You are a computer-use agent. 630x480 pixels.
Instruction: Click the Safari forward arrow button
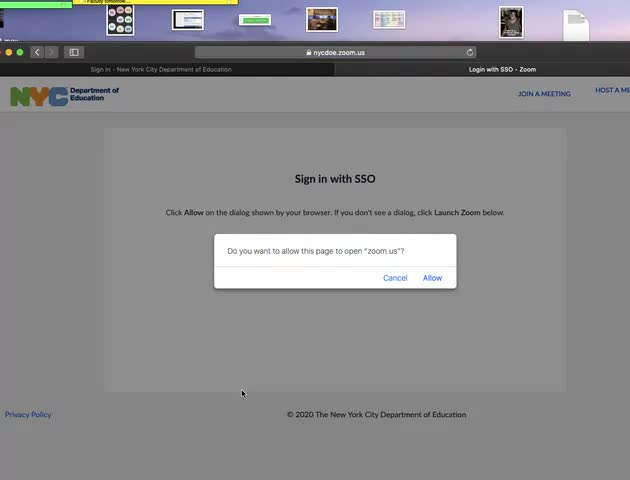click(51, 52)
